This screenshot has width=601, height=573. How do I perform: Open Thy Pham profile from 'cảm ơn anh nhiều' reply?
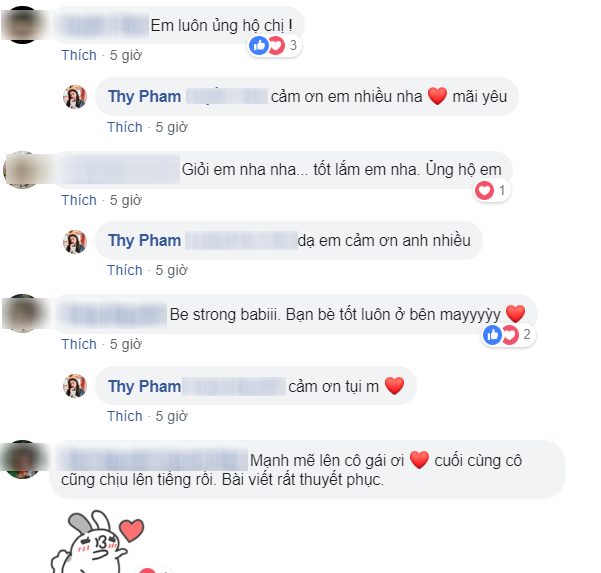tap(145, 241)
